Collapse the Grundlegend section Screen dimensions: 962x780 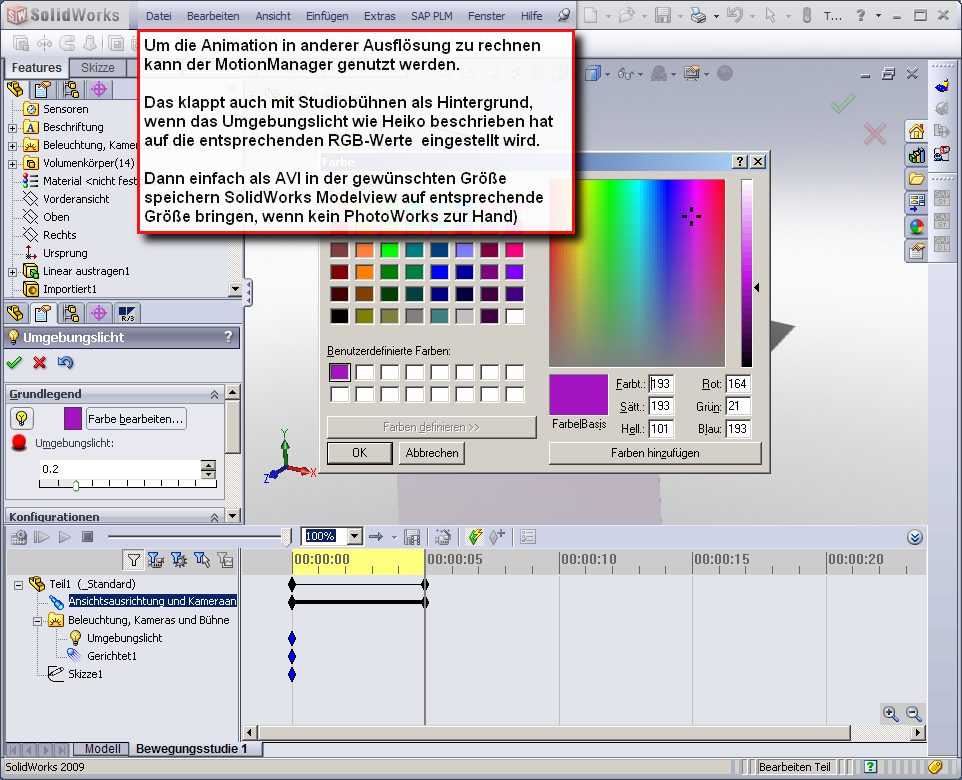[x=214, y=395]
